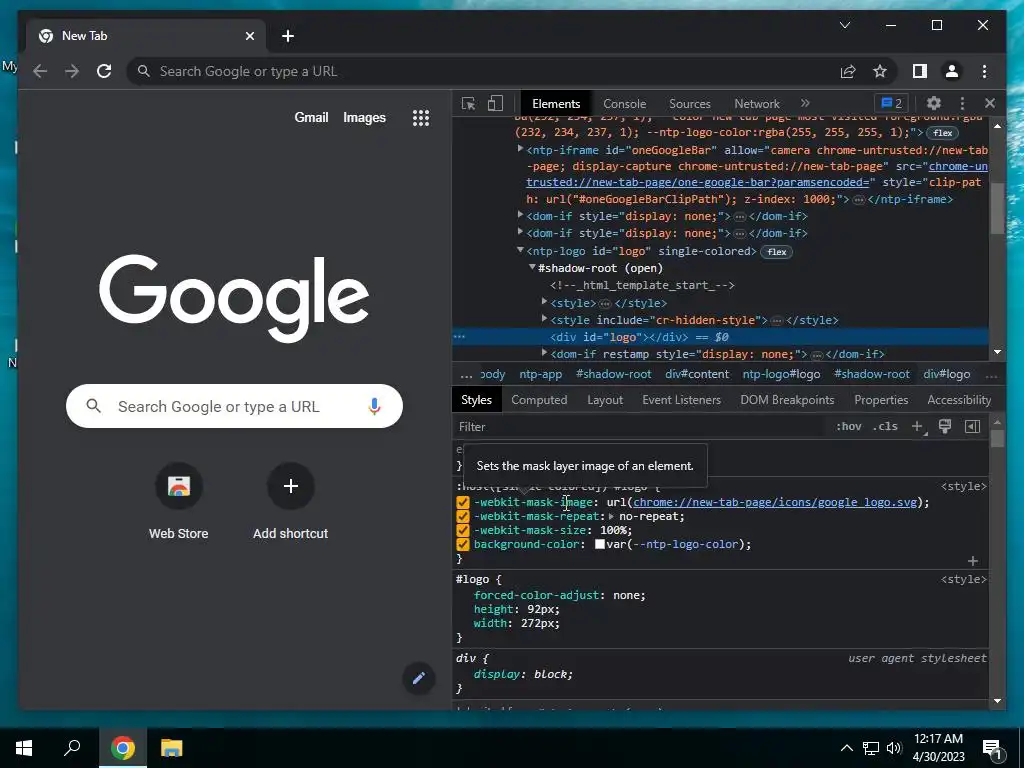
Task: Show the computed styles sidebar toggle
Action: pyautogui.click(x=972, y=426)
